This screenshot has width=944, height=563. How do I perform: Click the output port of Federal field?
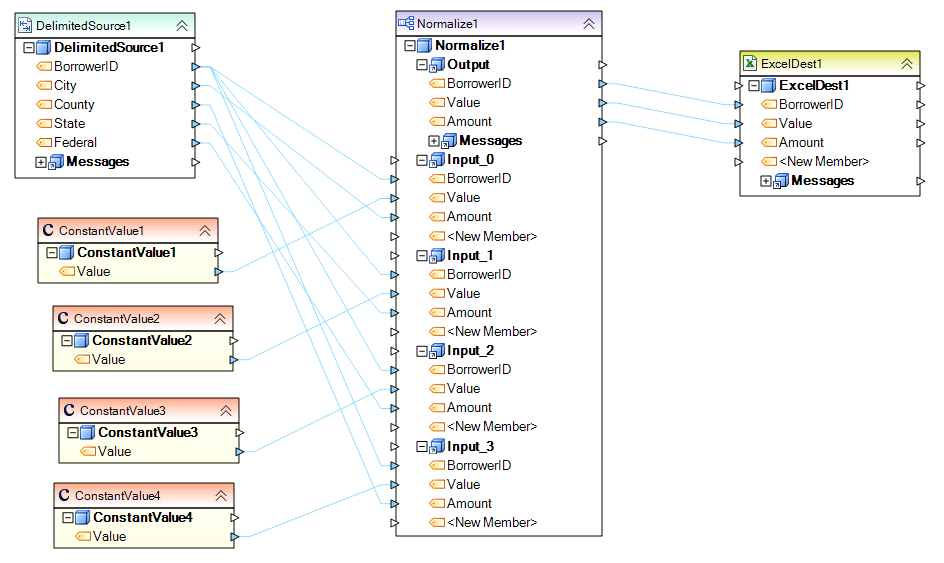pos(196,143)
